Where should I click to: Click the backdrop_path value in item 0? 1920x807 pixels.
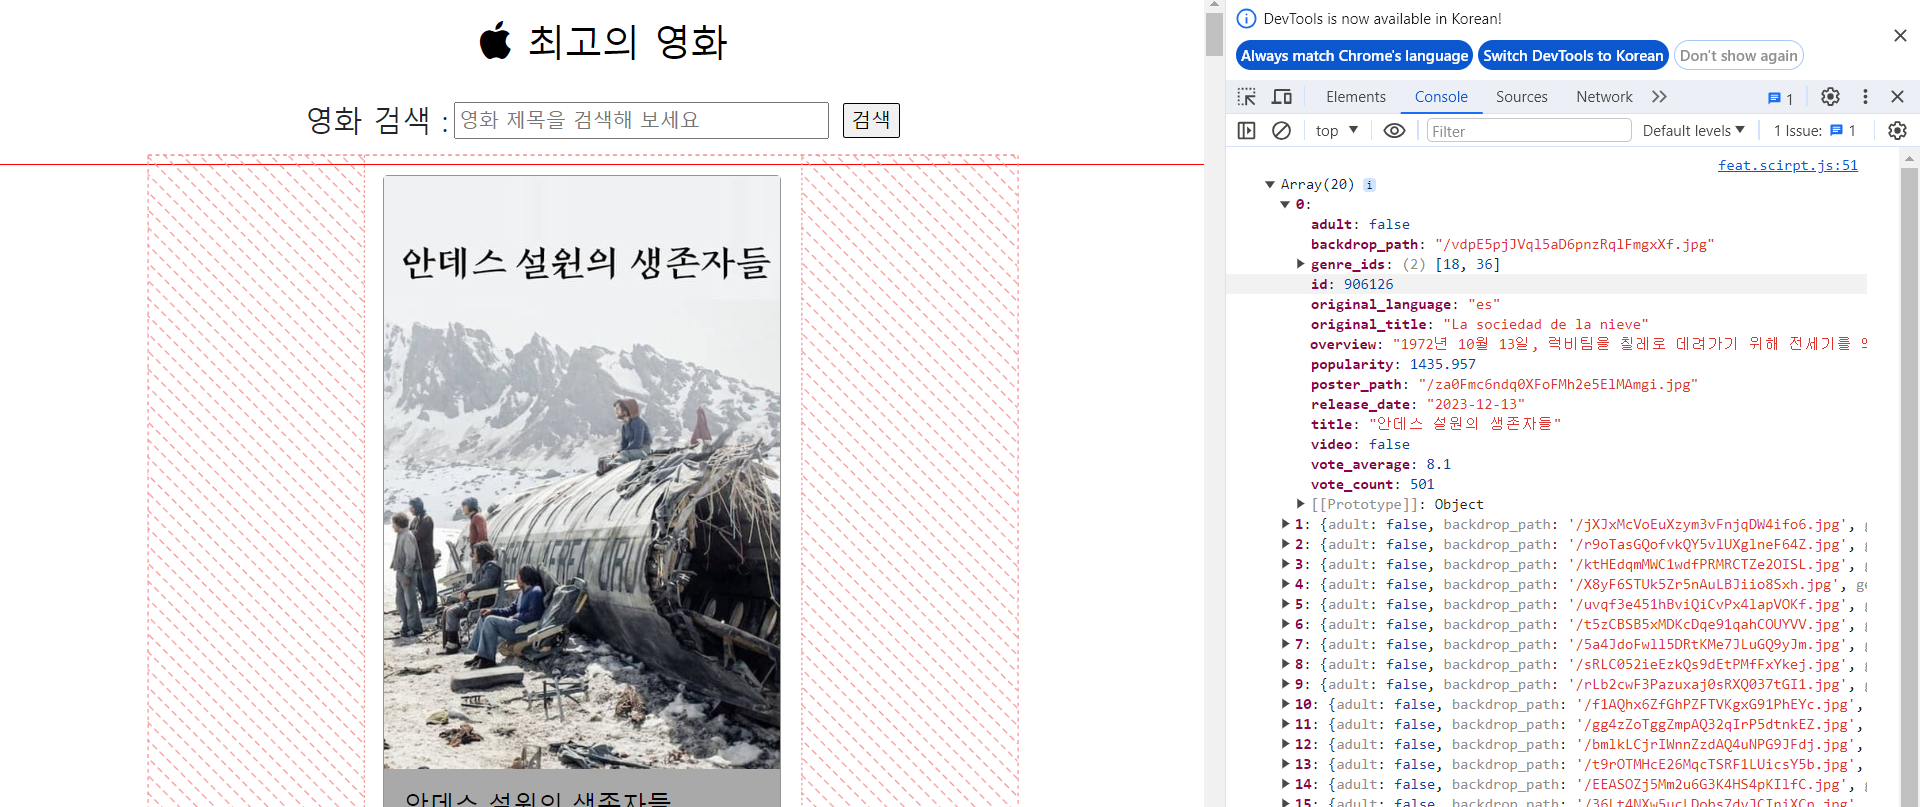pyautogui.click(x=1574, y=244)
